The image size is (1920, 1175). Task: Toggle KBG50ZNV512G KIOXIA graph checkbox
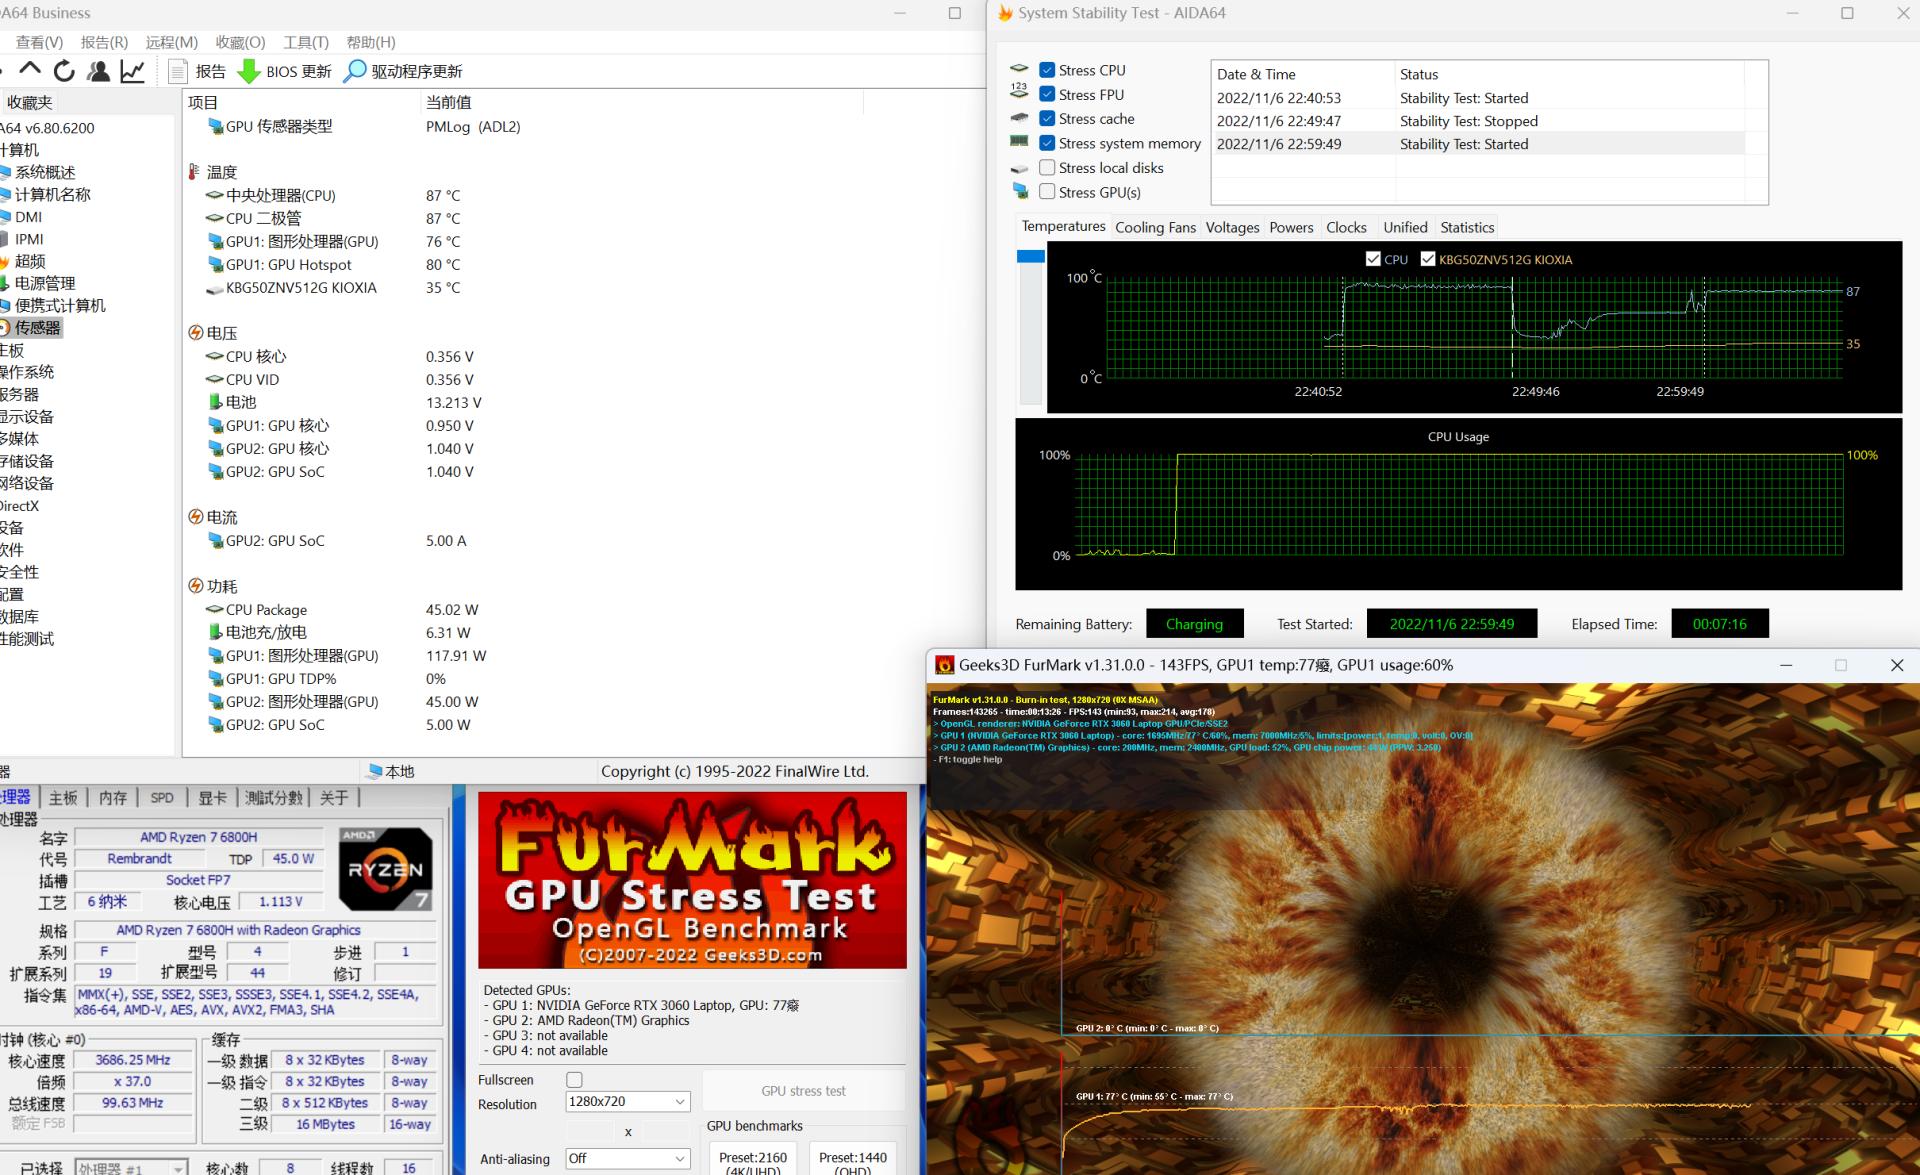point(1428,259)
